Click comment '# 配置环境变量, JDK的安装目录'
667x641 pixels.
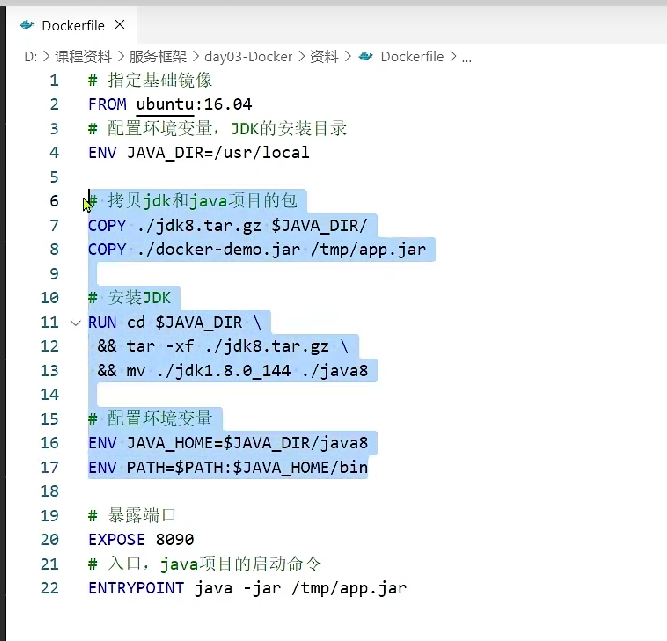coord(217,128)
